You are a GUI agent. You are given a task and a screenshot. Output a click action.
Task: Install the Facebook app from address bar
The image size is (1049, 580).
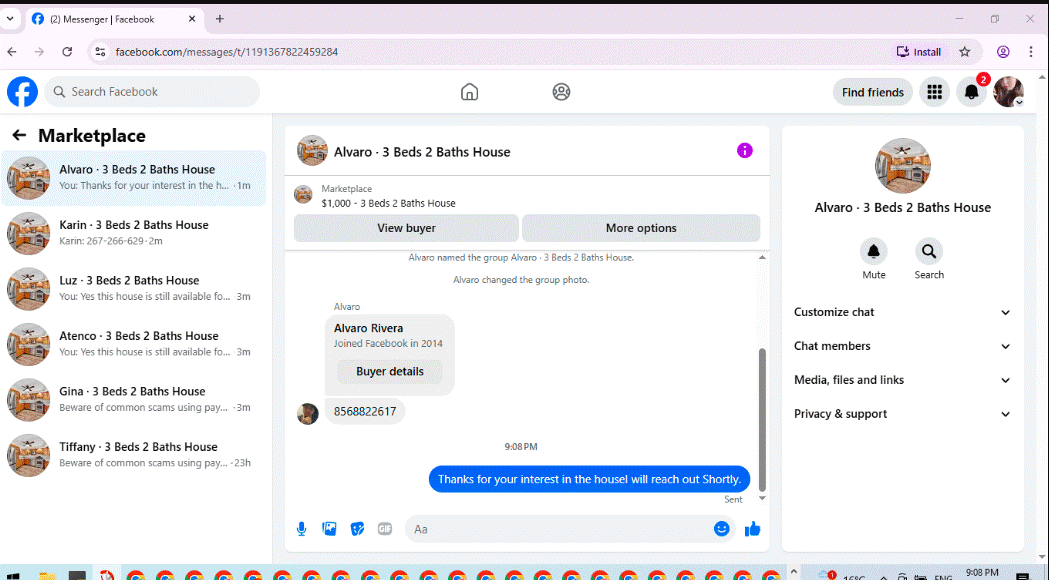pos(919,52)
